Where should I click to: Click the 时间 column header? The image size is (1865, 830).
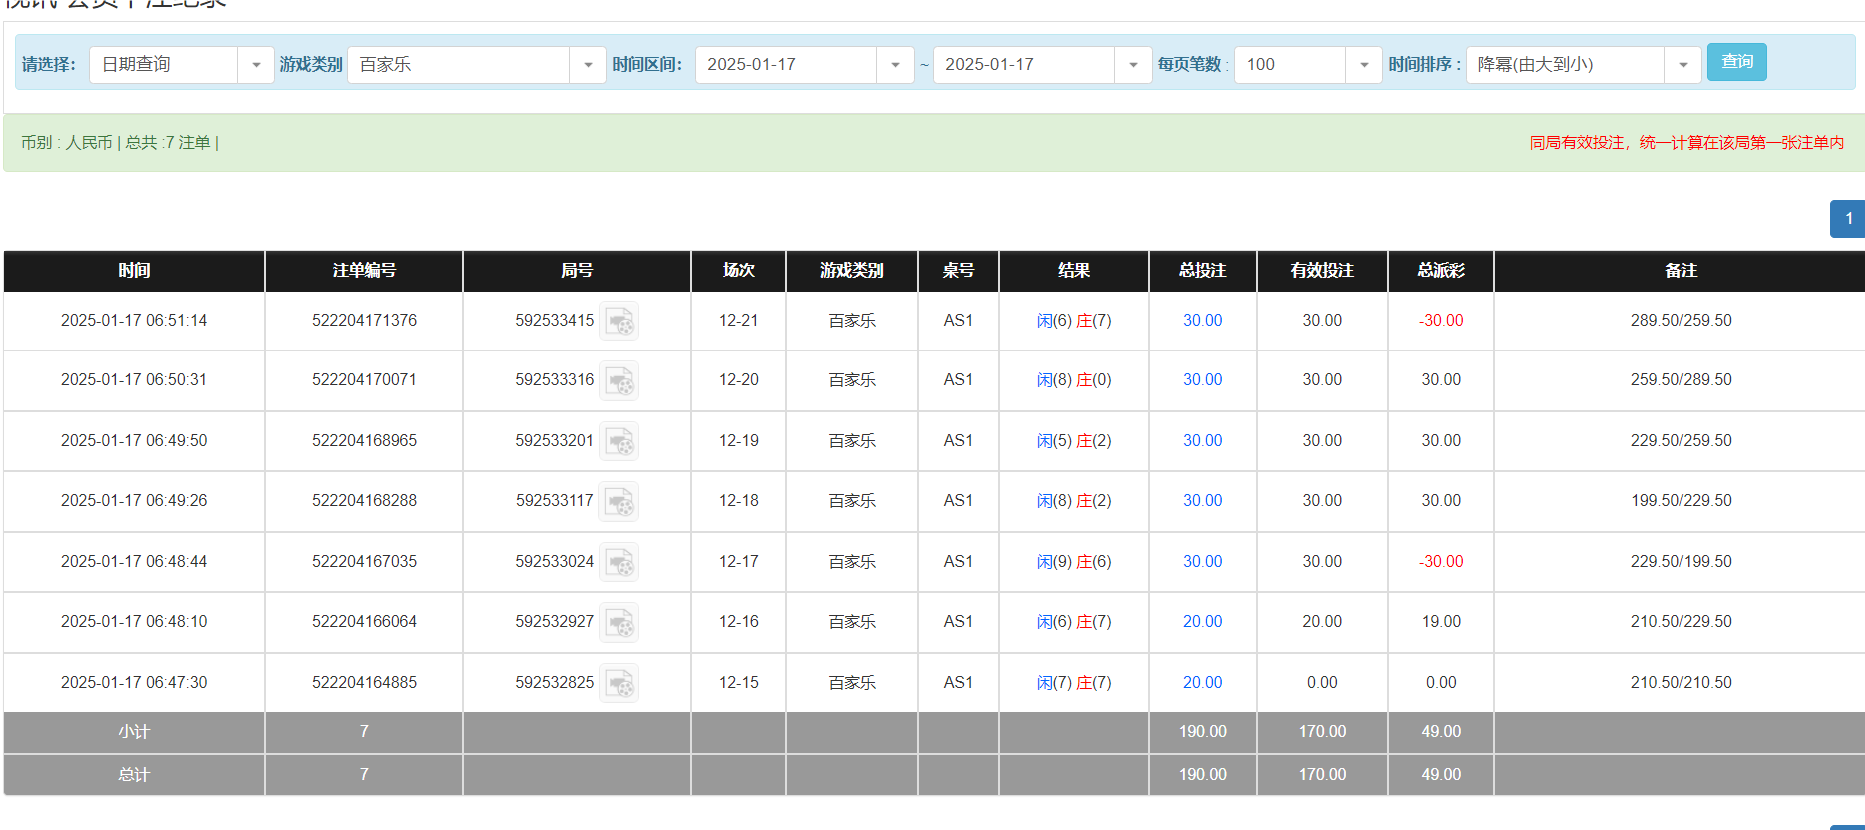point(134,271)
